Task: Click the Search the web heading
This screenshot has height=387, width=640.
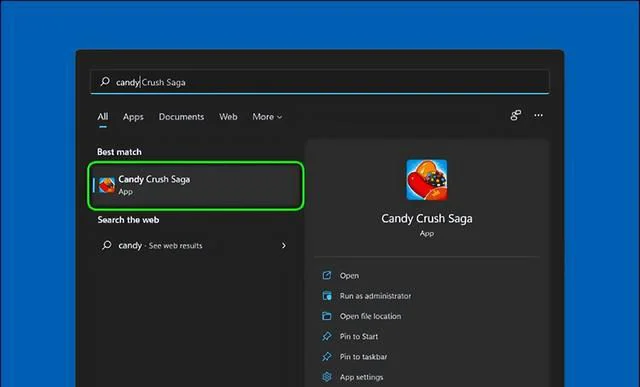Action: [x=128, y=220]
